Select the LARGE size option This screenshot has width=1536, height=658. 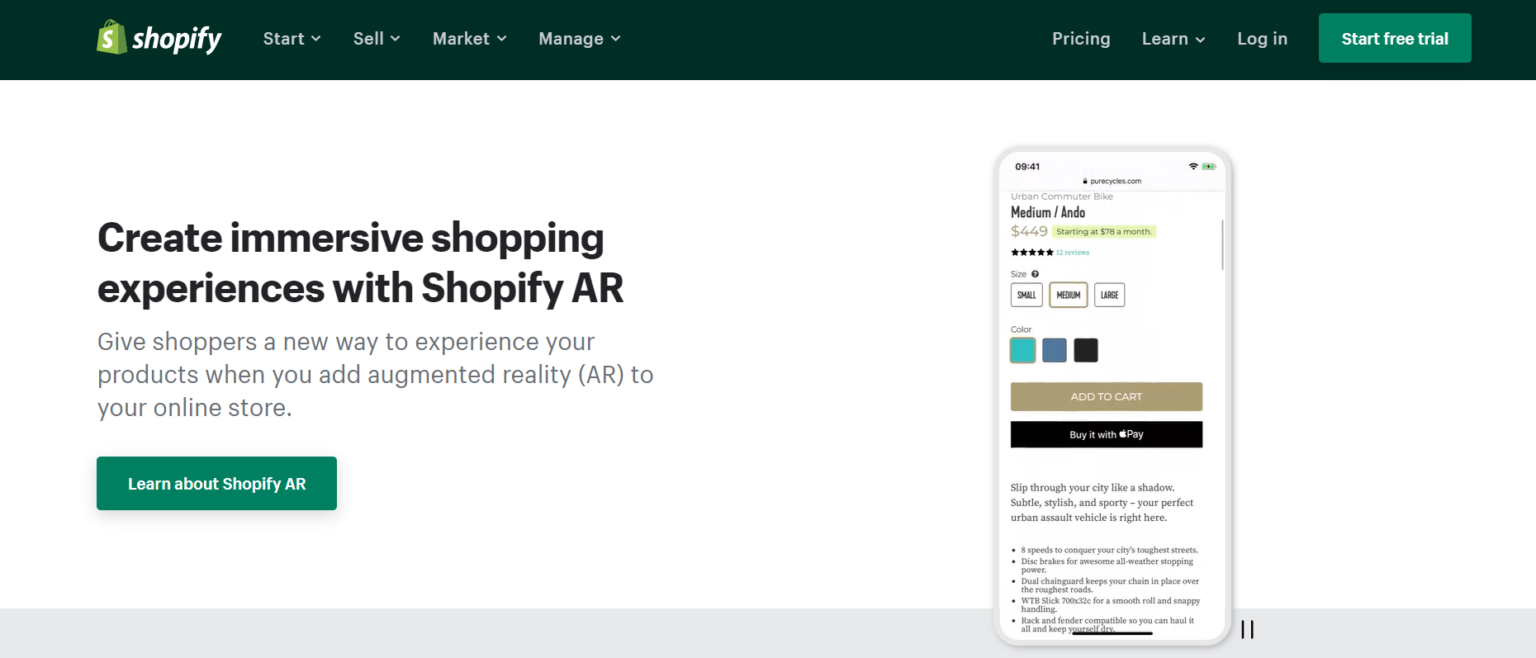coord(1111,295)
